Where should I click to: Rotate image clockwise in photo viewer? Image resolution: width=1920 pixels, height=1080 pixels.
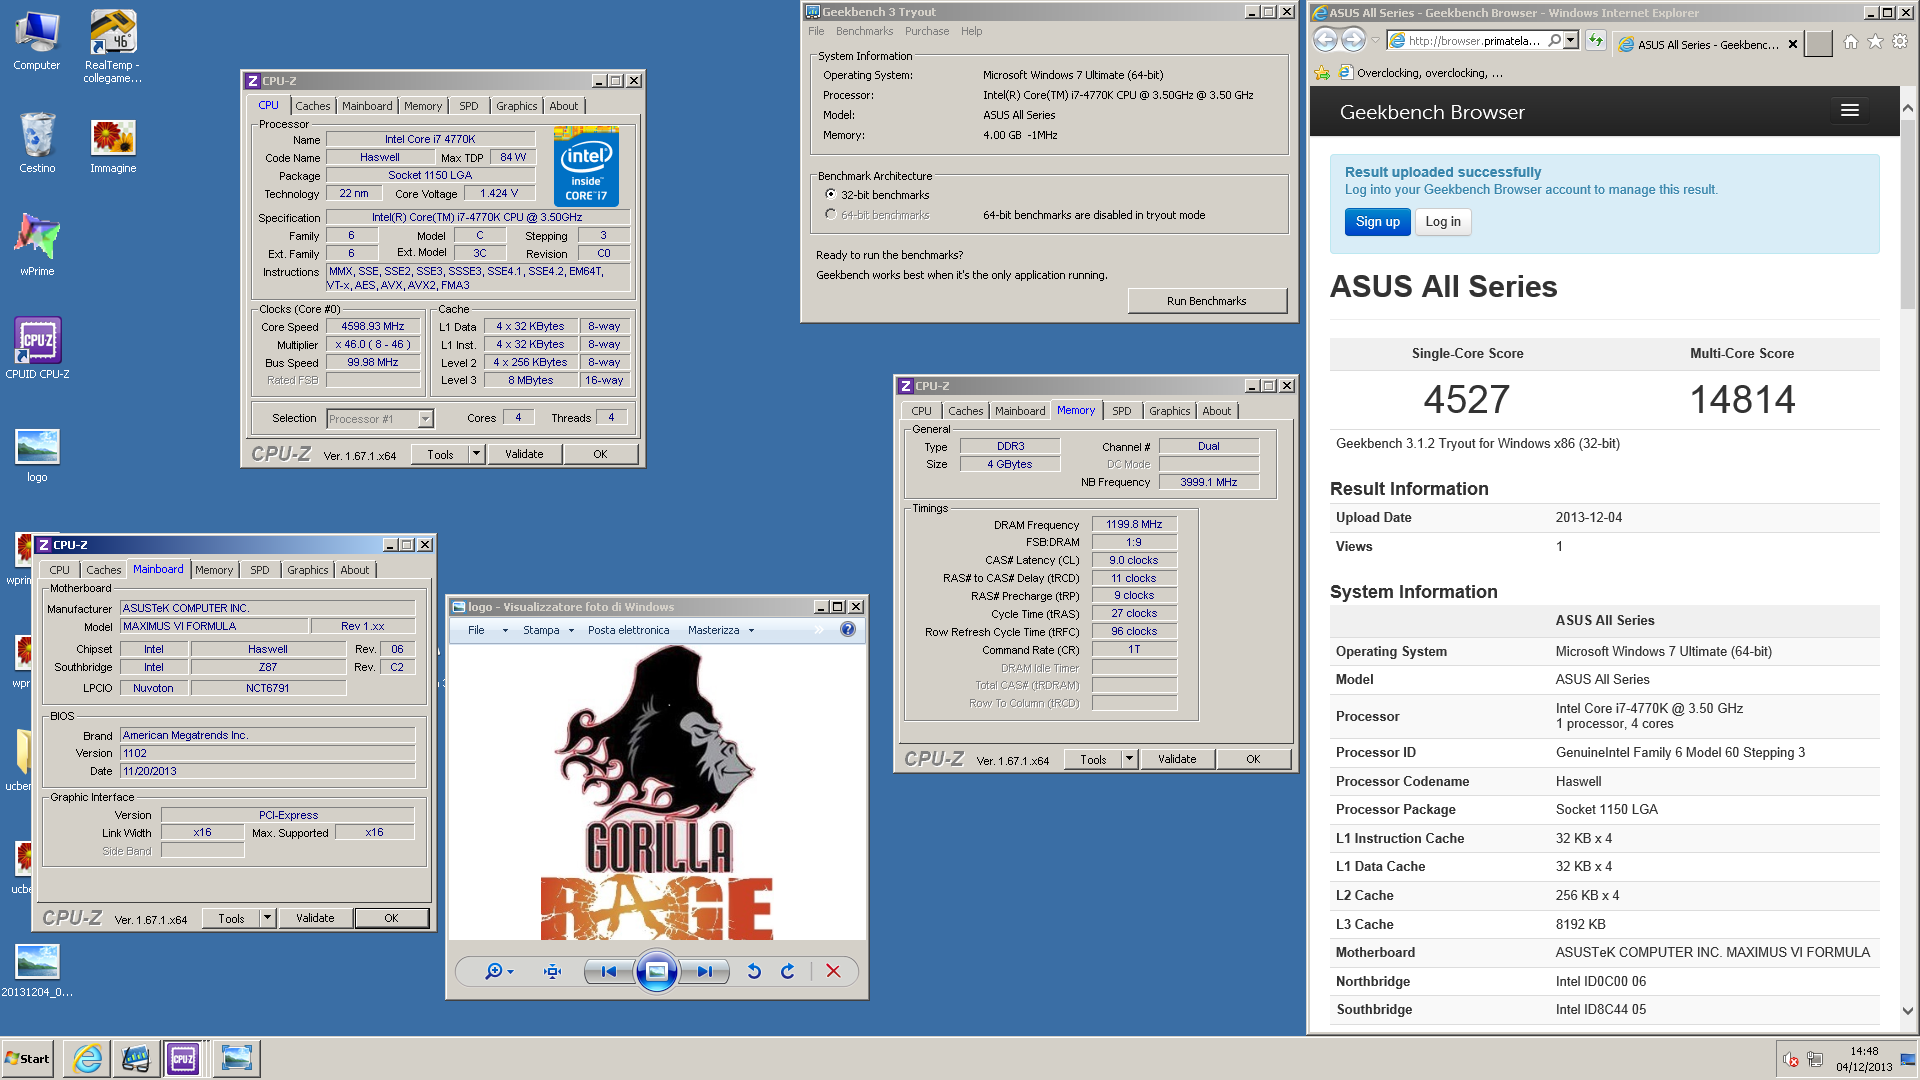point(787,971)
